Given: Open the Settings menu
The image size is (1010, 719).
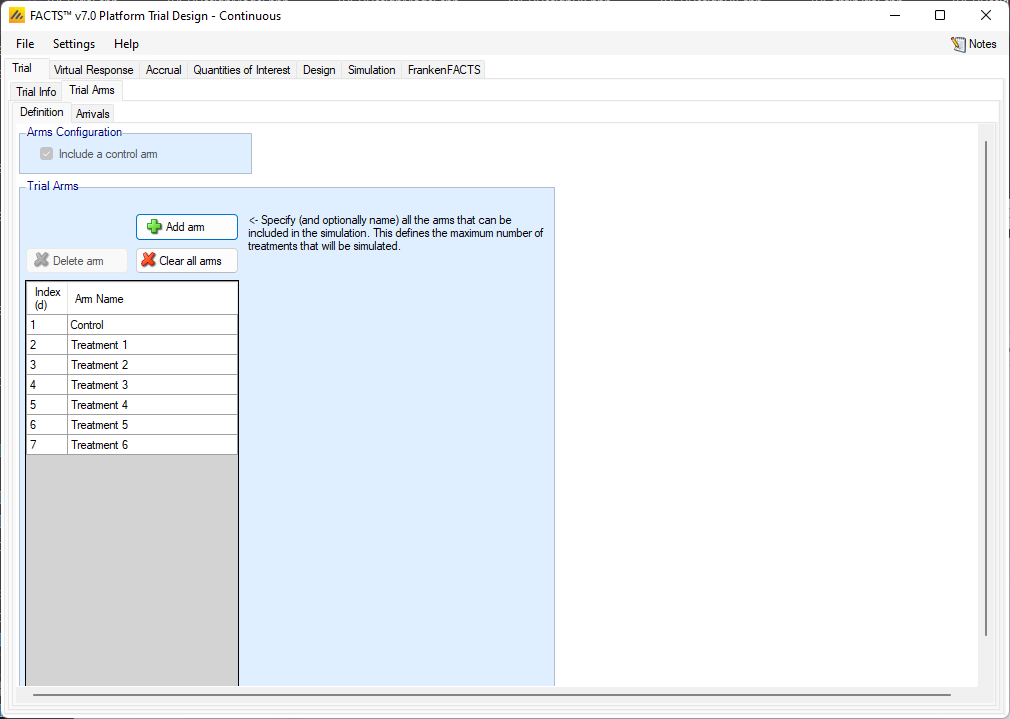Looking at the screenshot, I should [x=74, y=44].
